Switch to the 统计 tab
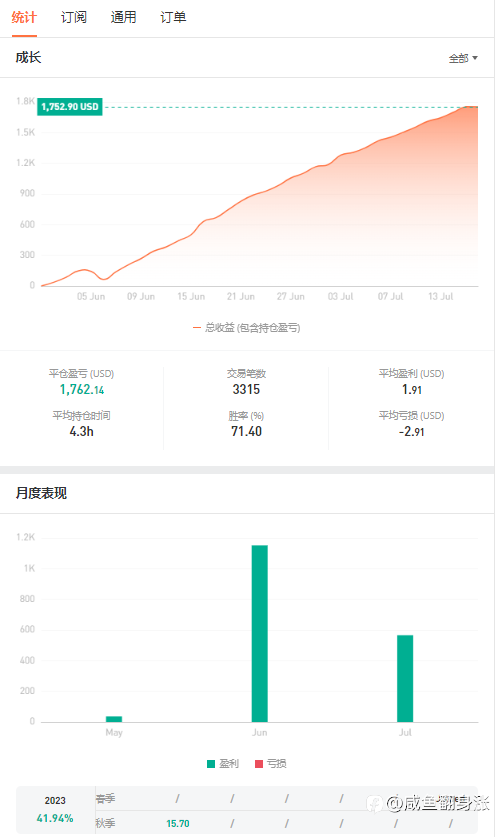The width and height of the screenshot is (496, 837). [24, 18]
